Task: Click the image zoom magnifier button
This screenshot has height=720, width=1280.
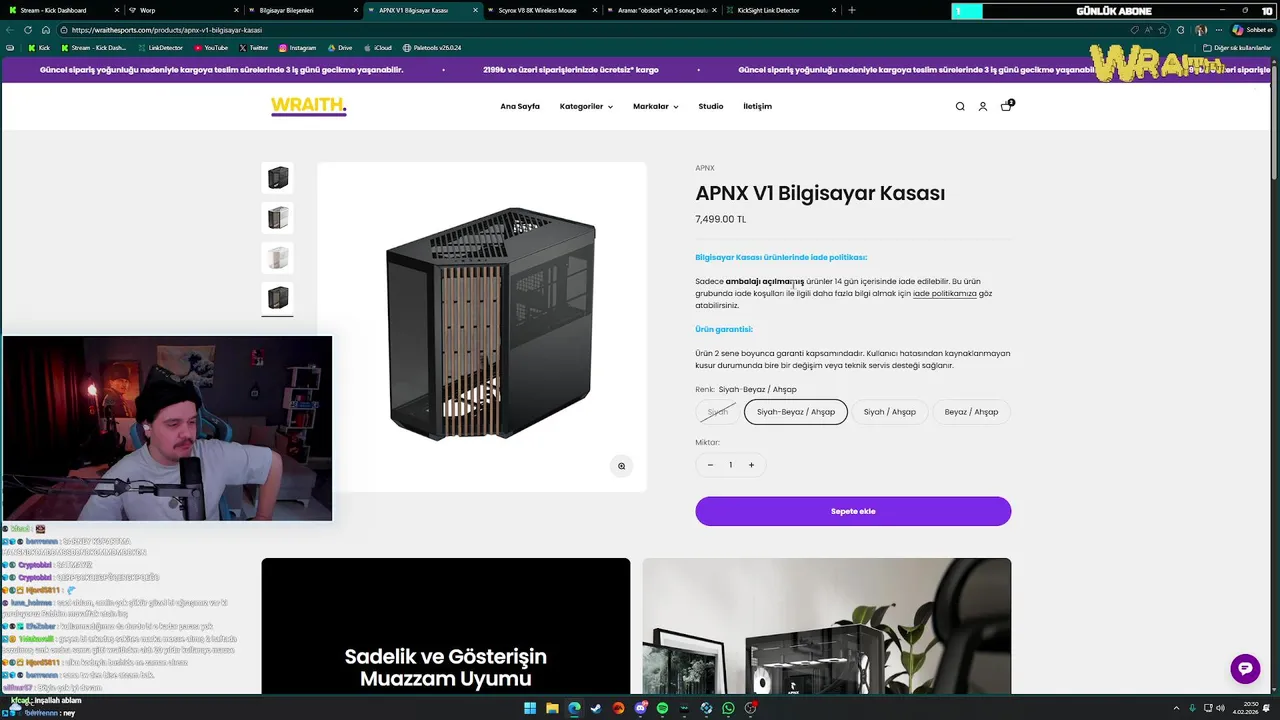Action: coord(621,466)
